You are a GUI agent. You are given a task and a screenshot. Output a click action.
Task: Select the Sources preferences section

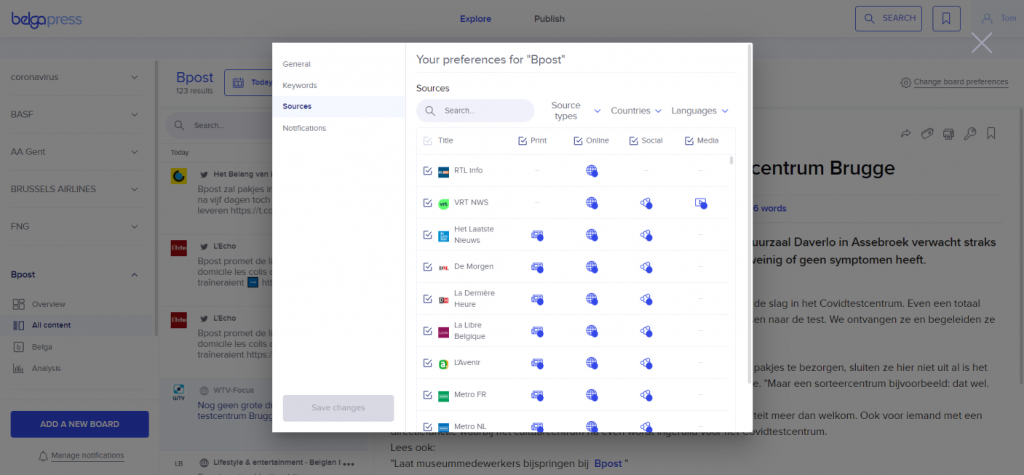[x=338, y=106]
